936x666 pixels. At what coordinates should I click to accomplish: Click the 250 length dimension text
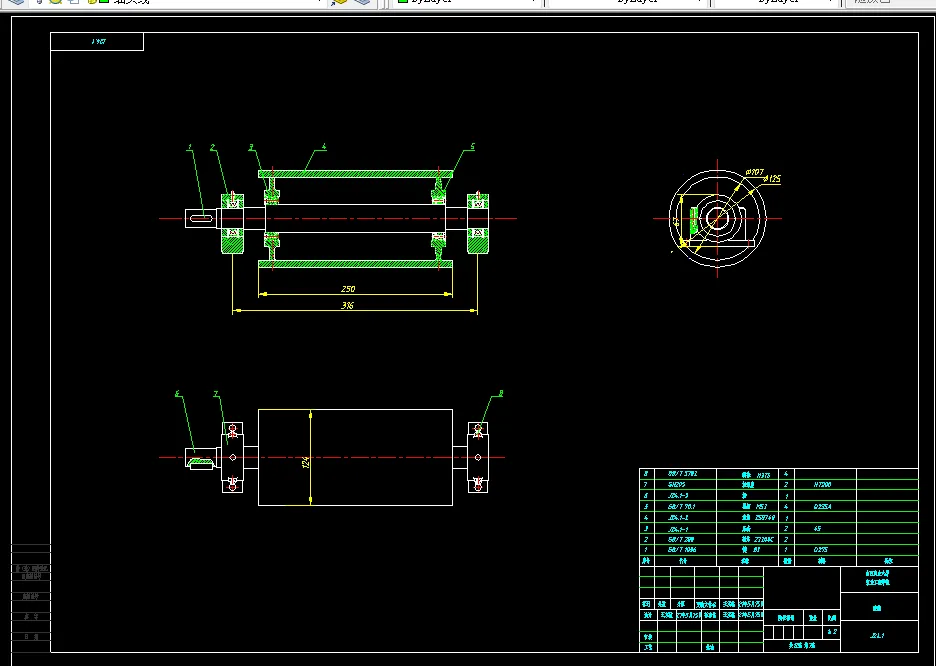(x=348, y=289)
